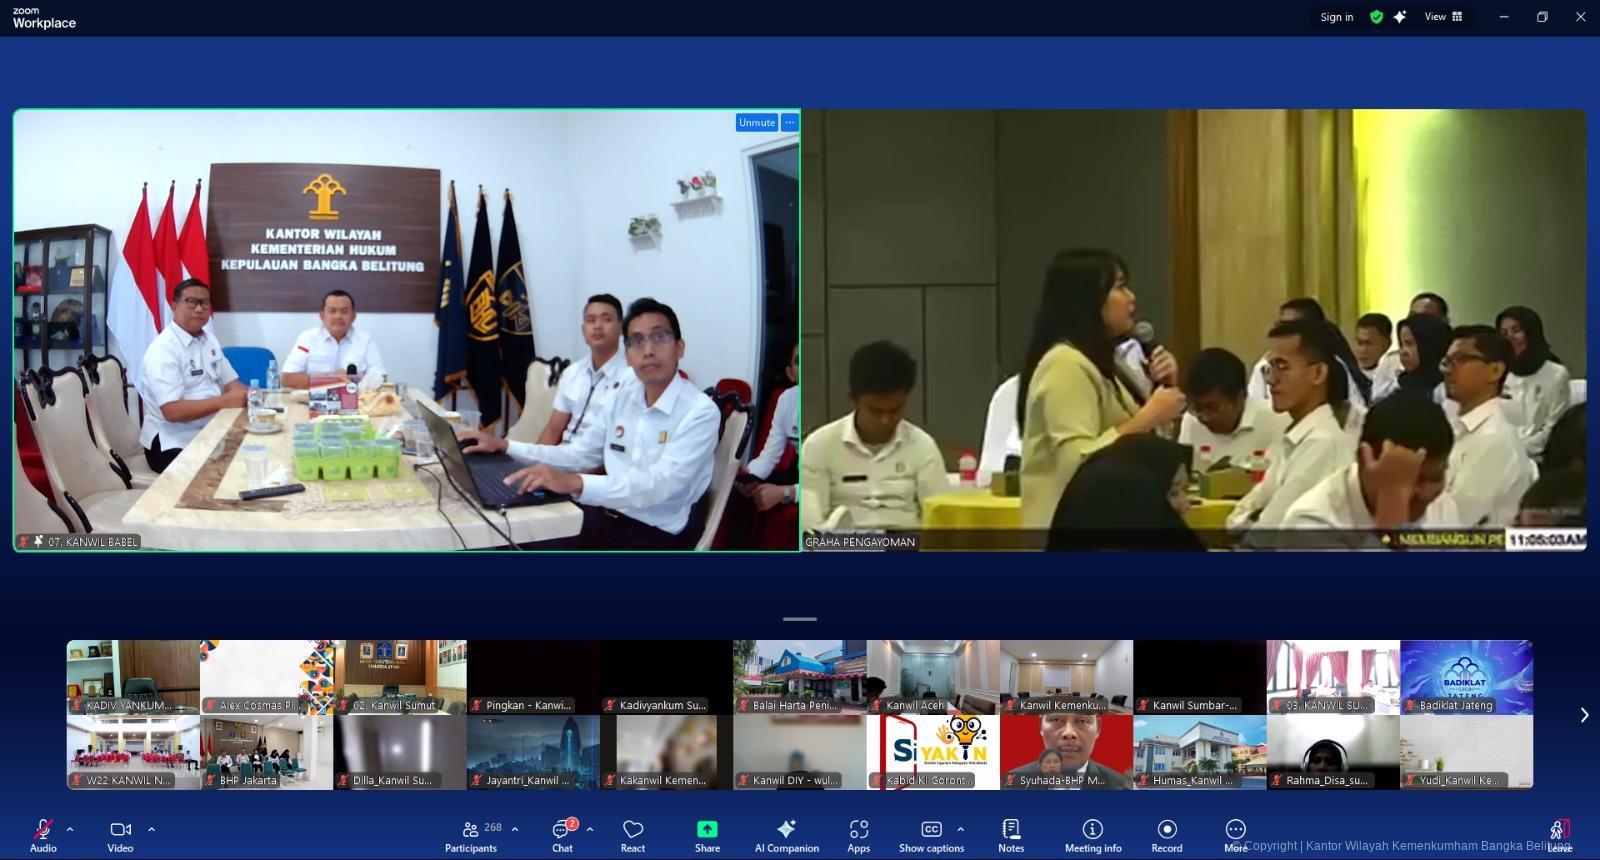Viewport: 1600px width, 860px height.
Task: Show Meeting info
Action: (1093, 836)
